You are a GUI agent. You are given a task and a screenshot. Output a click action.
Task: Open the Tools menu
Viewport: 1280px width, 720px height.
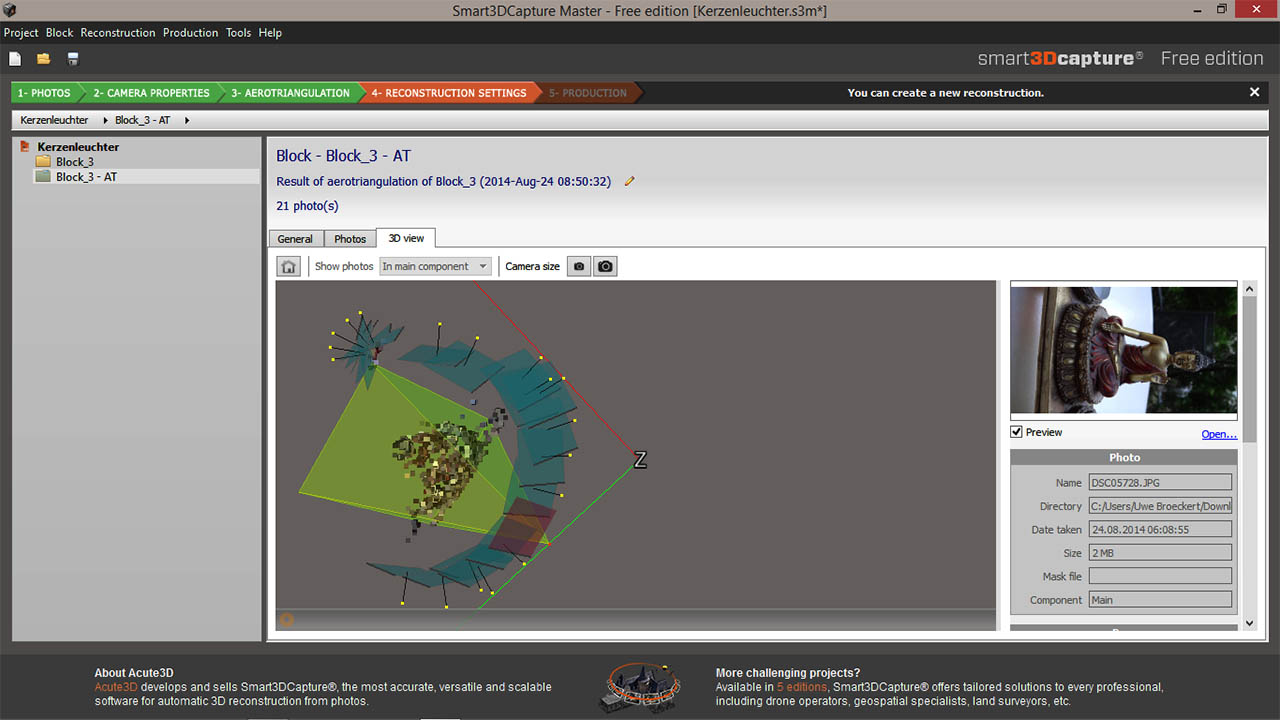238,32
